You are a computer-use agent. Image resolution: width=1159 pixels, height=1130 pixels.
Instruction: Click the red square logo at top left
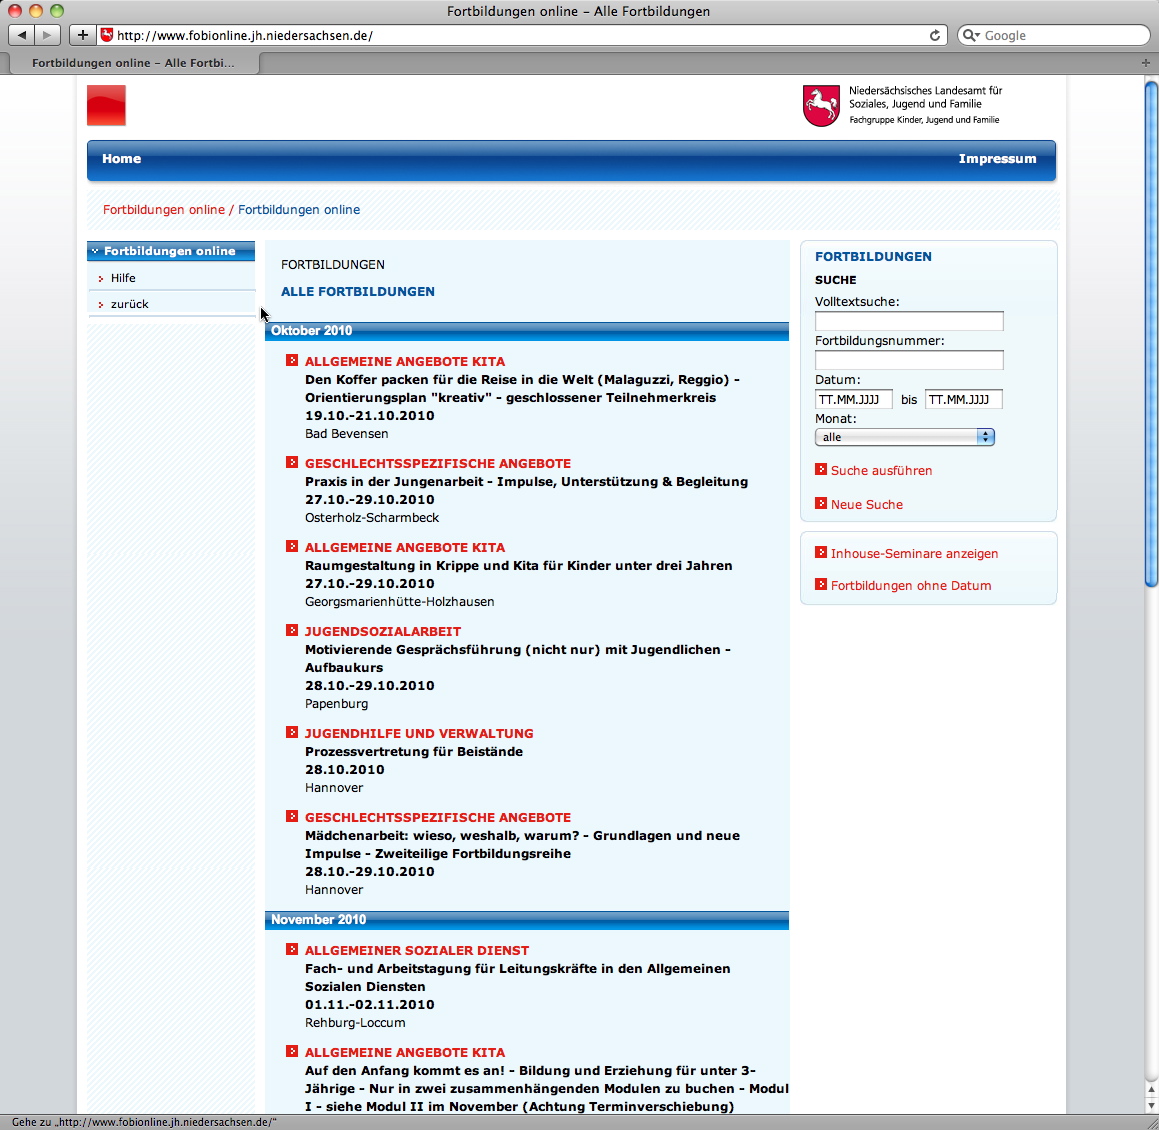click(x=106, y=105)
